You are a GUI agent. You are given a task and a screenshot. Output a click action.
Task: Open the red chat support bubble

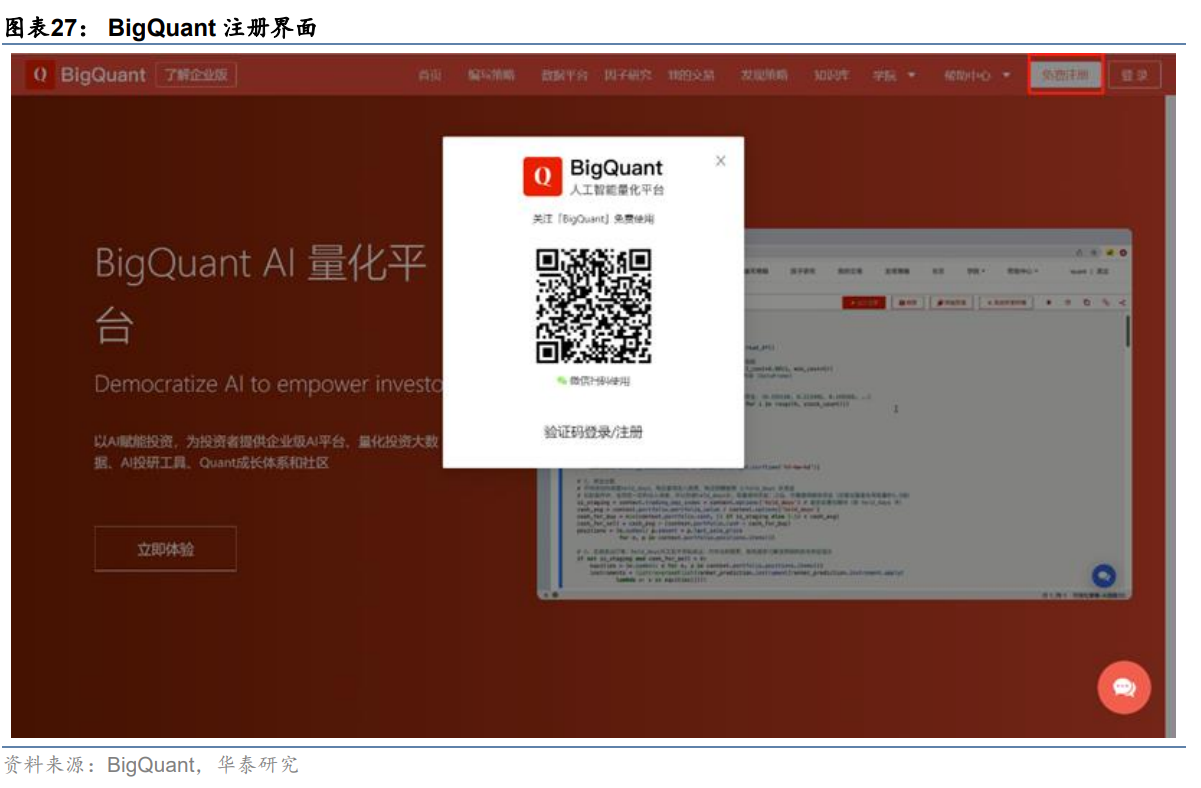(x=1124, y=687)
